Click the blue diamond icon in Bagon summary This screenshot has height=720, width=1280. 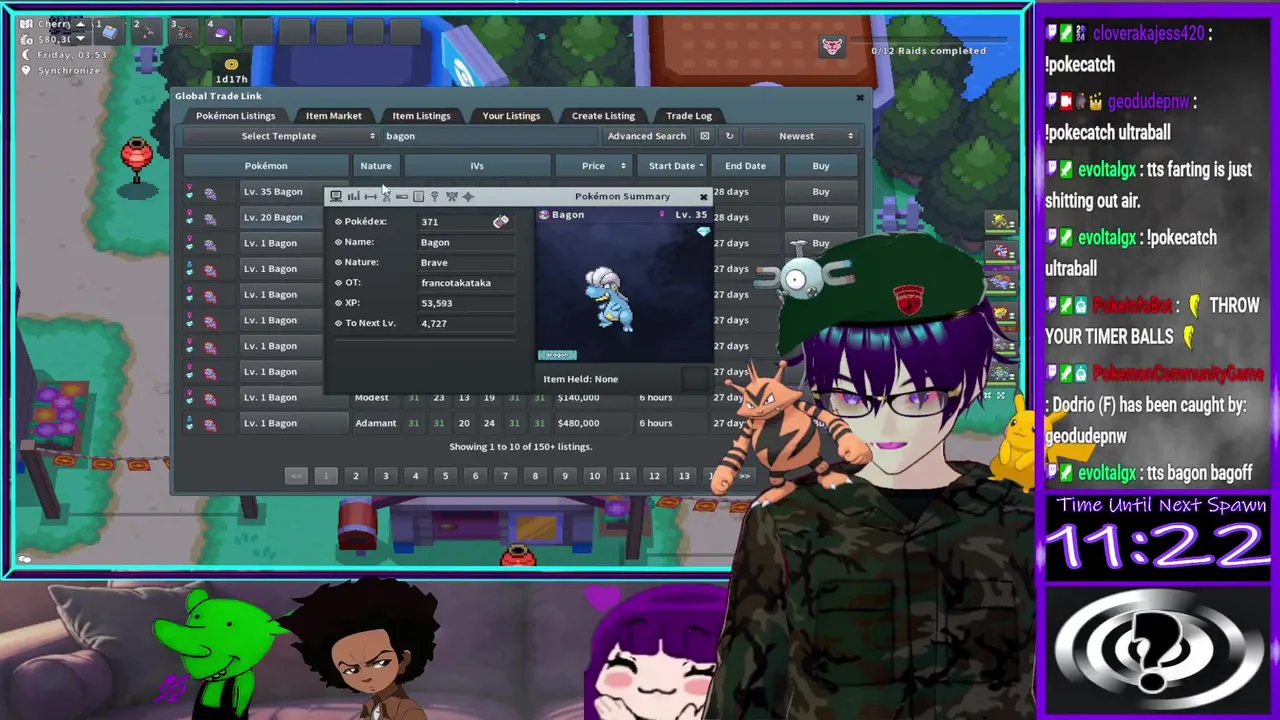(x=703, y=232)
